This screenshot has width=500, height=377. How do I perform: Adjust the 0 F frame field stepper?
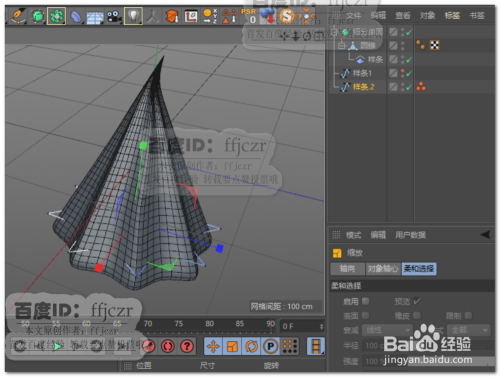click(x=321, y=326)
